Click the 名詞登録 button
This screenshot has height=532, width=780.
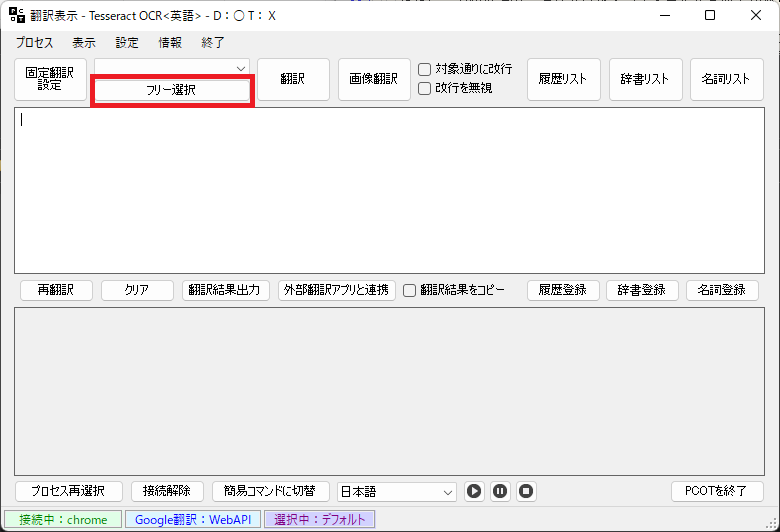pyautogui.click(x=722, y=290)
